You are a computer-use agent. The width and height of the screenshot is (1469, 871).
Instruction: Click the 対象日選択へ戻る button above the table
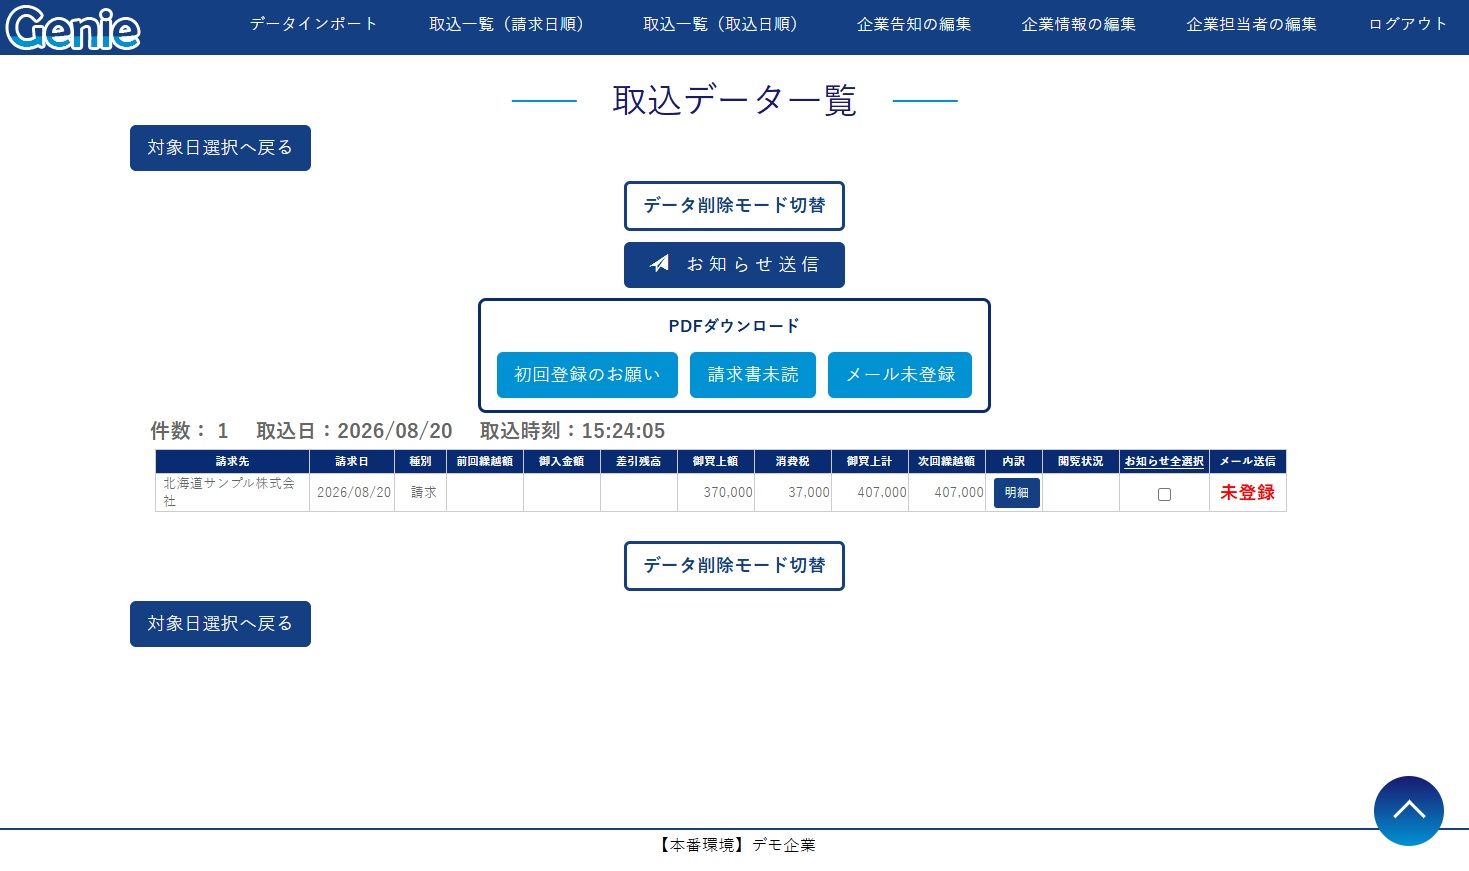point(220,148)
